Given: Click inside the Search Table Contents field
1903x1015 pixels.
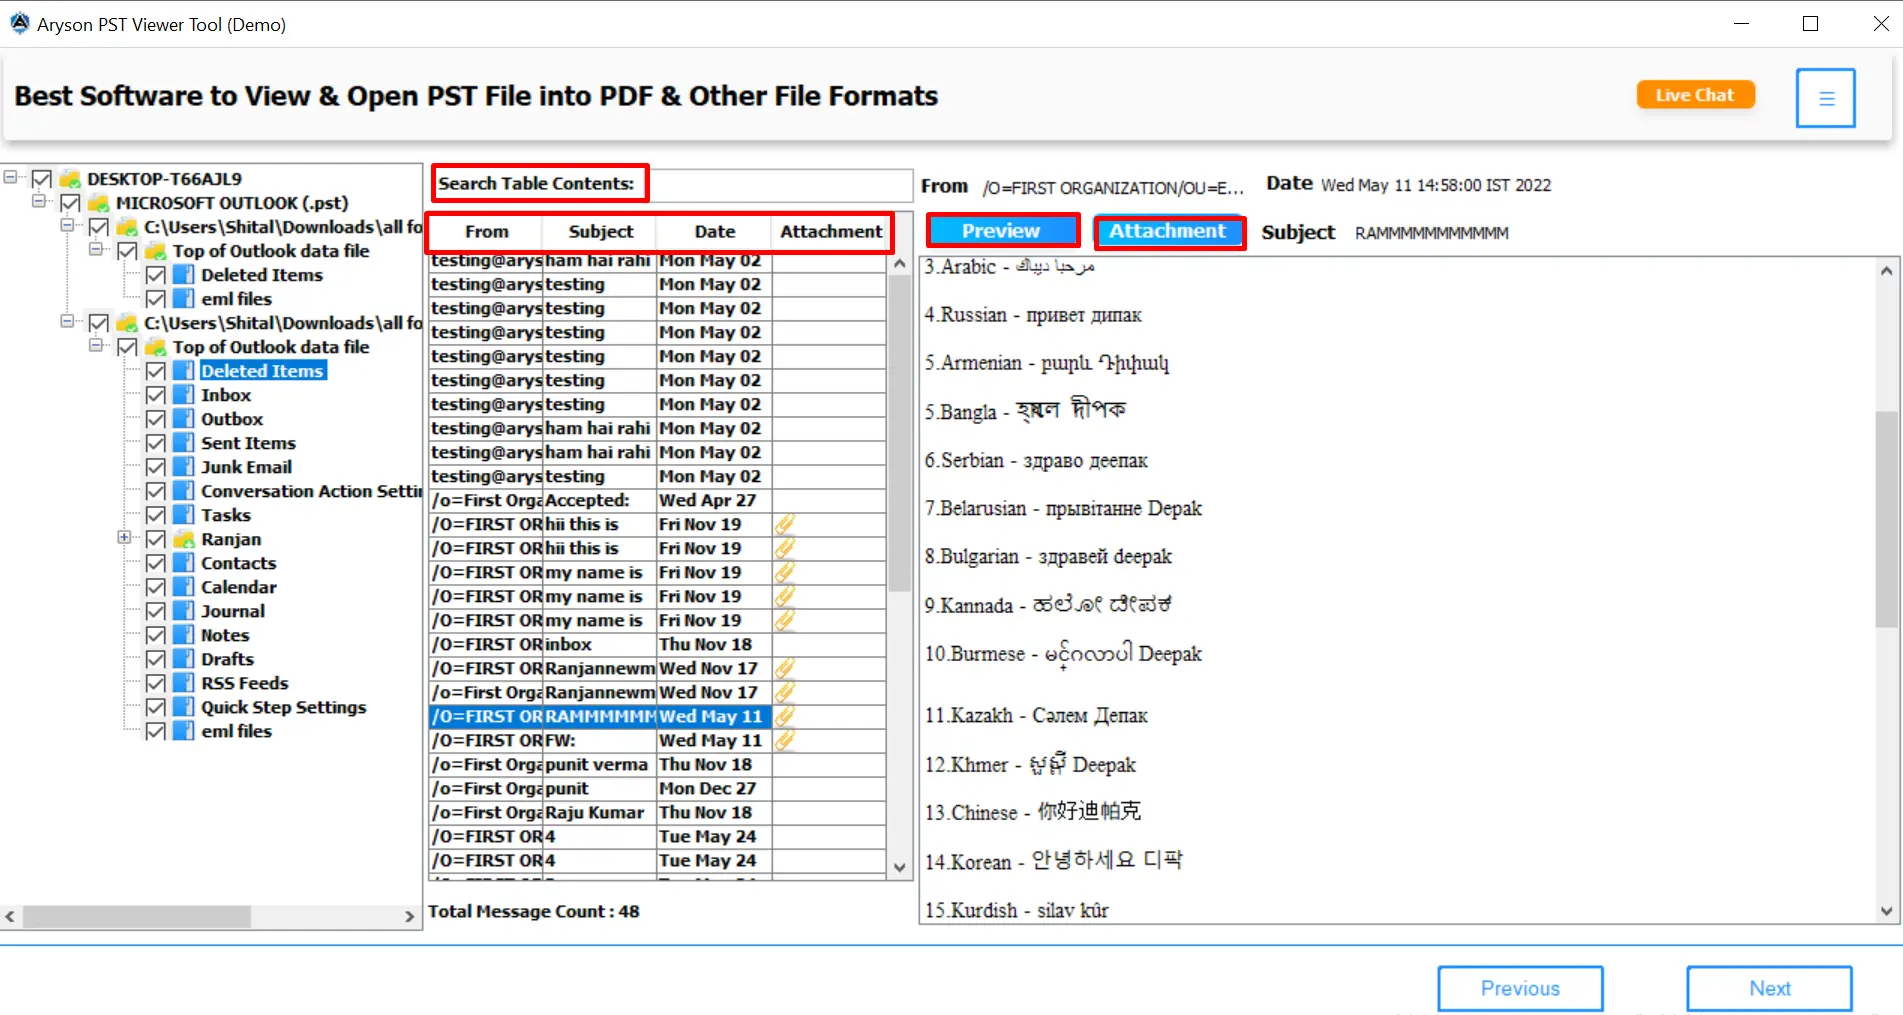Looking at the screenshot, I should tap(780, 185).
